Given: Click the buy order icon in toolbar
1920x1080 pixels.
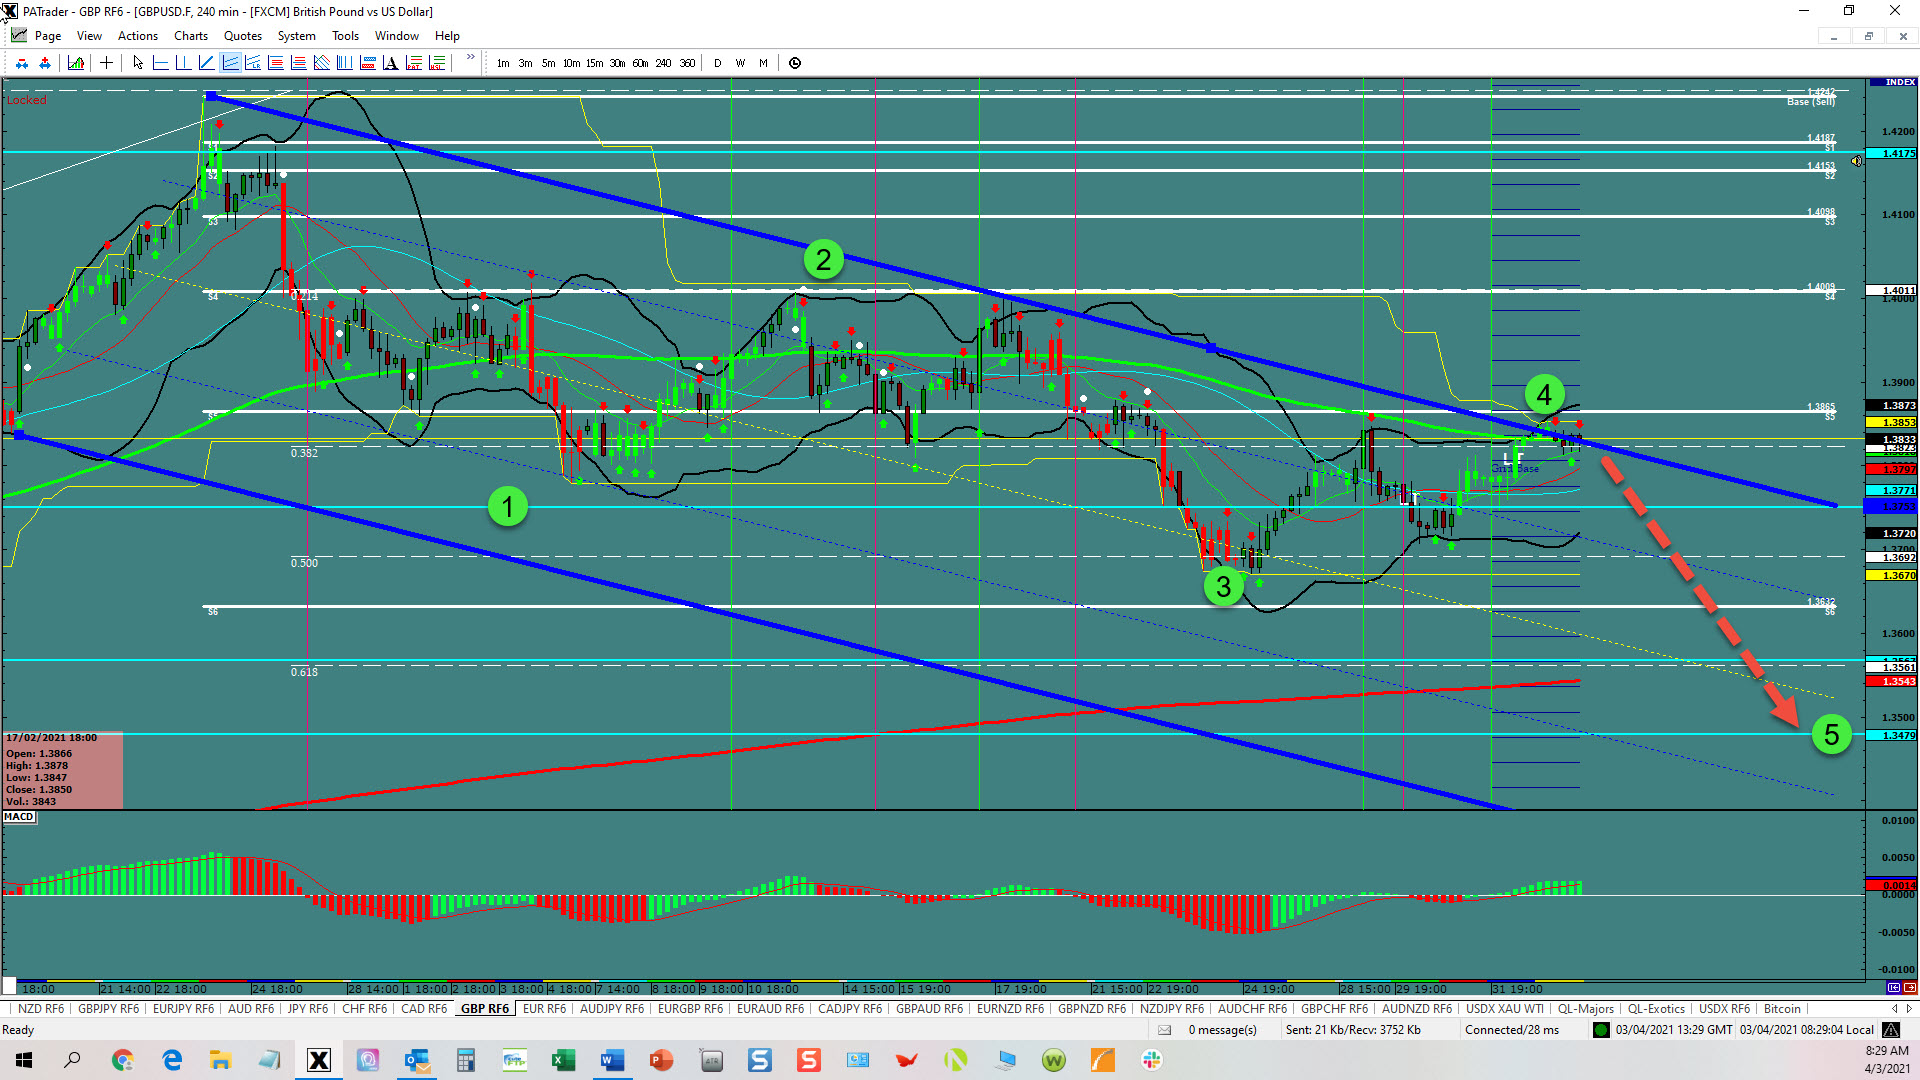Looking at the screenshot, I should coord(45,63).
